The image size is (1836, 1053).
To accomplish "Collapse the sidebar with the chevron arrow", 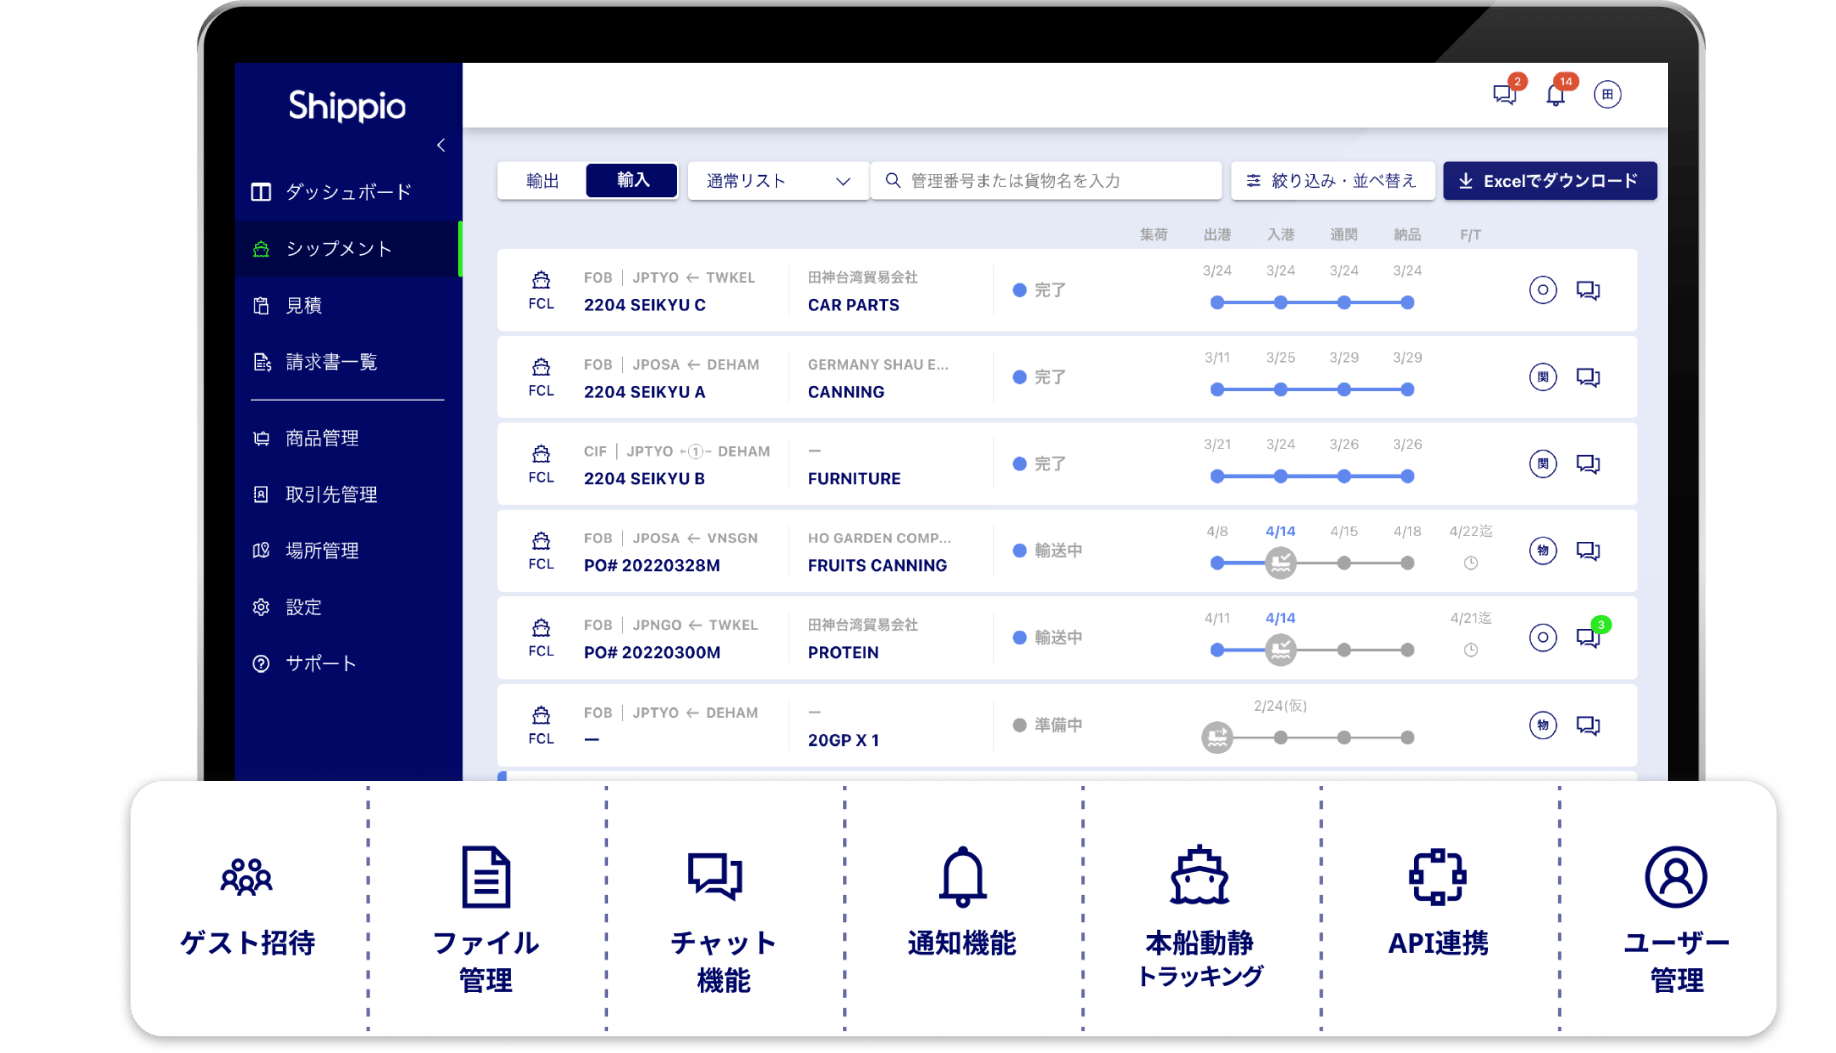I will tap(441, 144).
